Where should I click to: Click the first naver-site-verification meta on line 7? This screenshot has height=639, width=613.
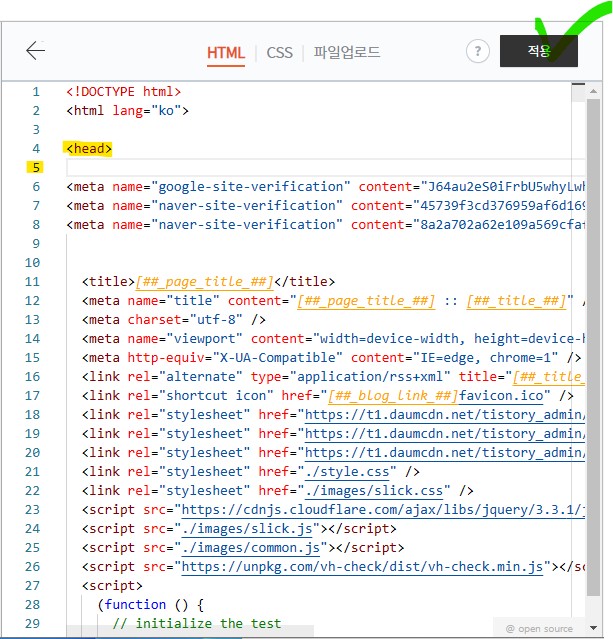(325, 206)
